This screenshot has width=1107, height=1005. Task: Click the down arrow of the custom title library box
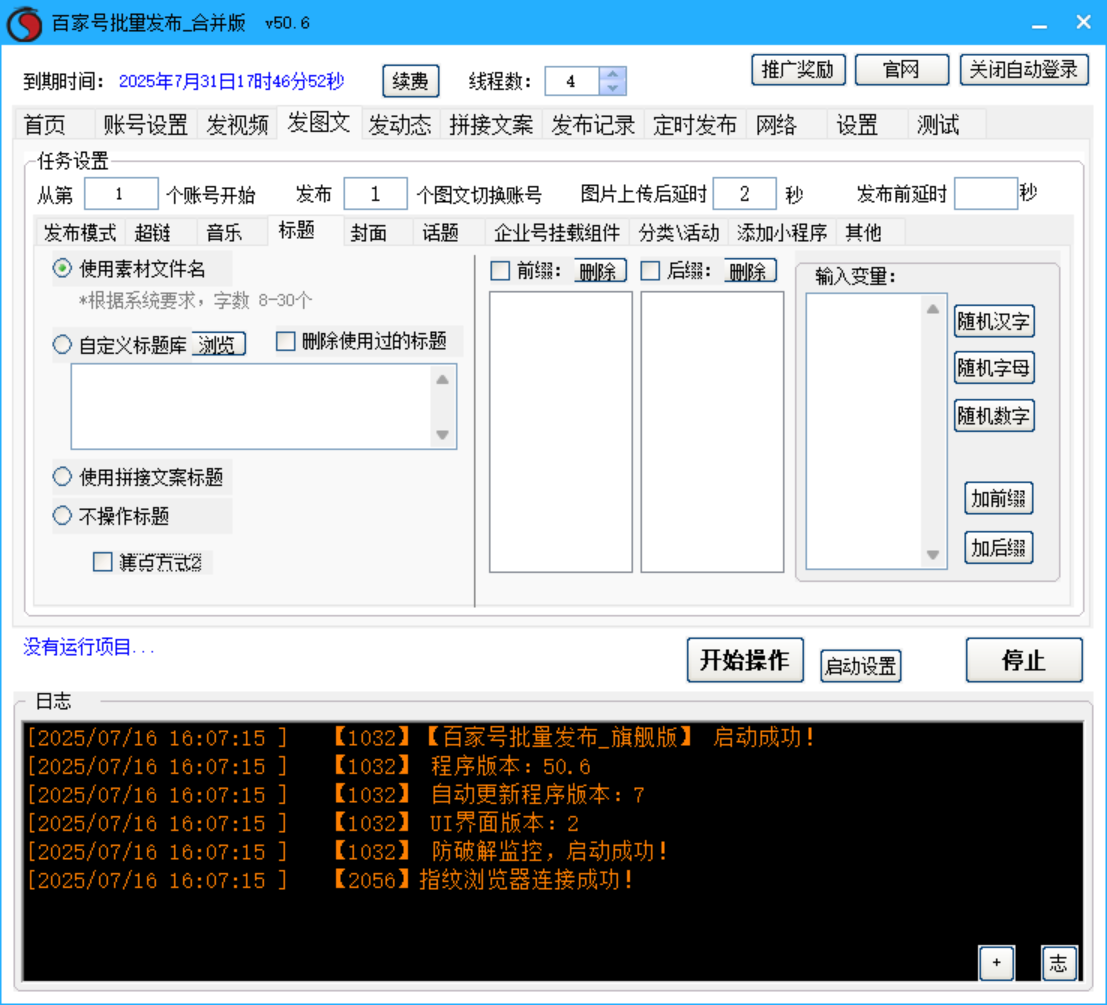pyautogui.click(x=443, y=435)
